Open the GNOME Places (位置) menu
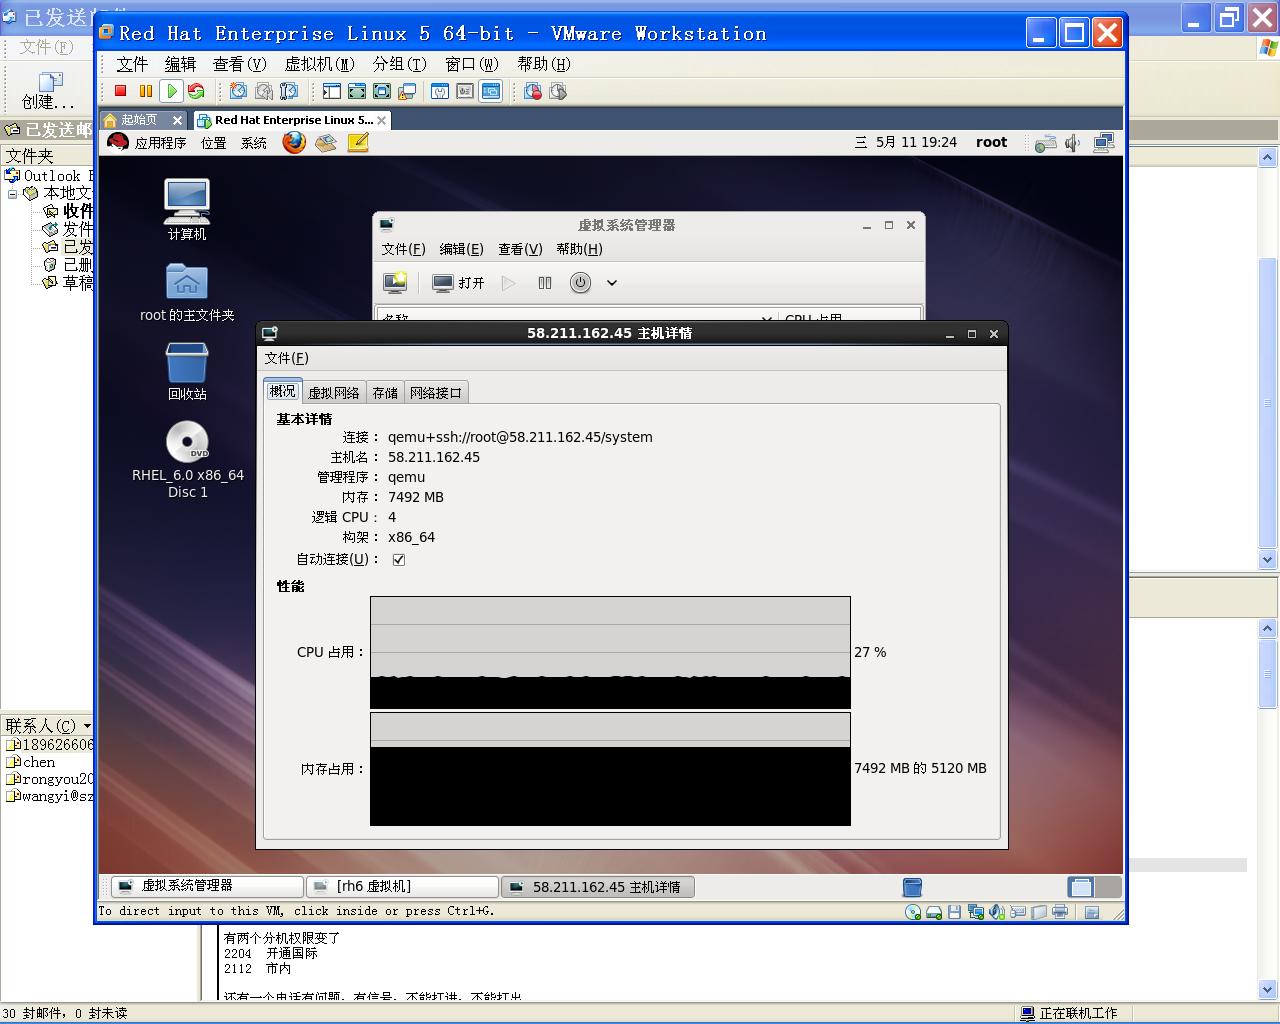Image resolution: width=1280 pixels, height=1024 pixels. point(214,143)
